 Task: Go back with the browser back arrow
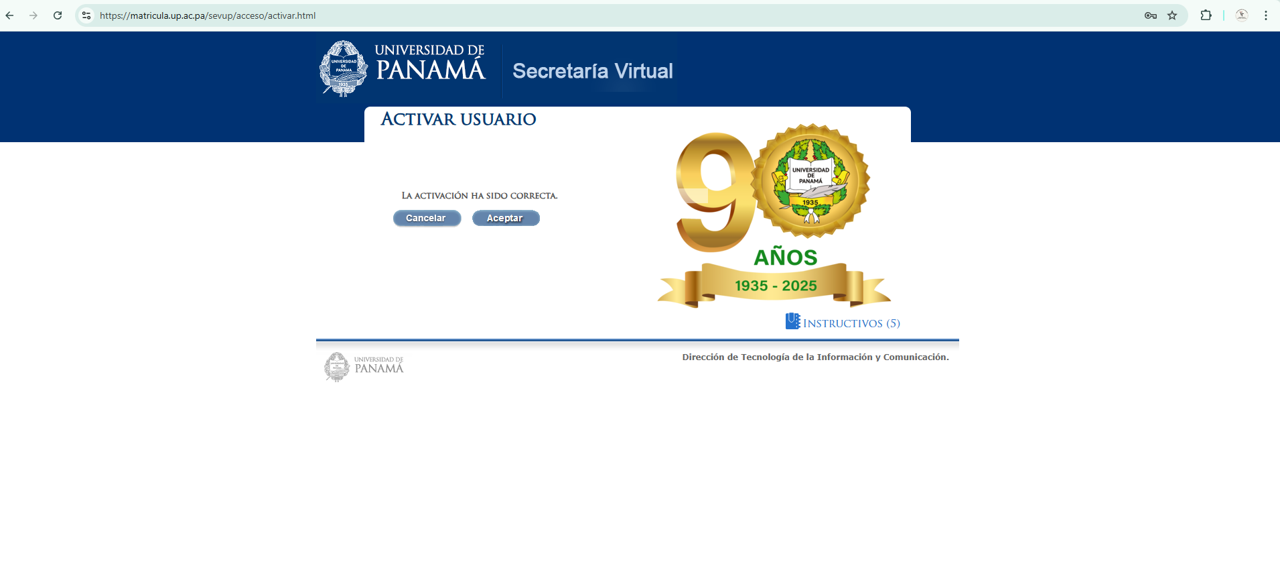click(10, 15)
